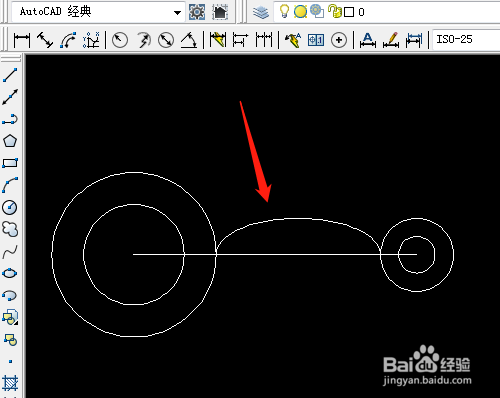Choose the Arc Length dimension tool

coord(68,40)
